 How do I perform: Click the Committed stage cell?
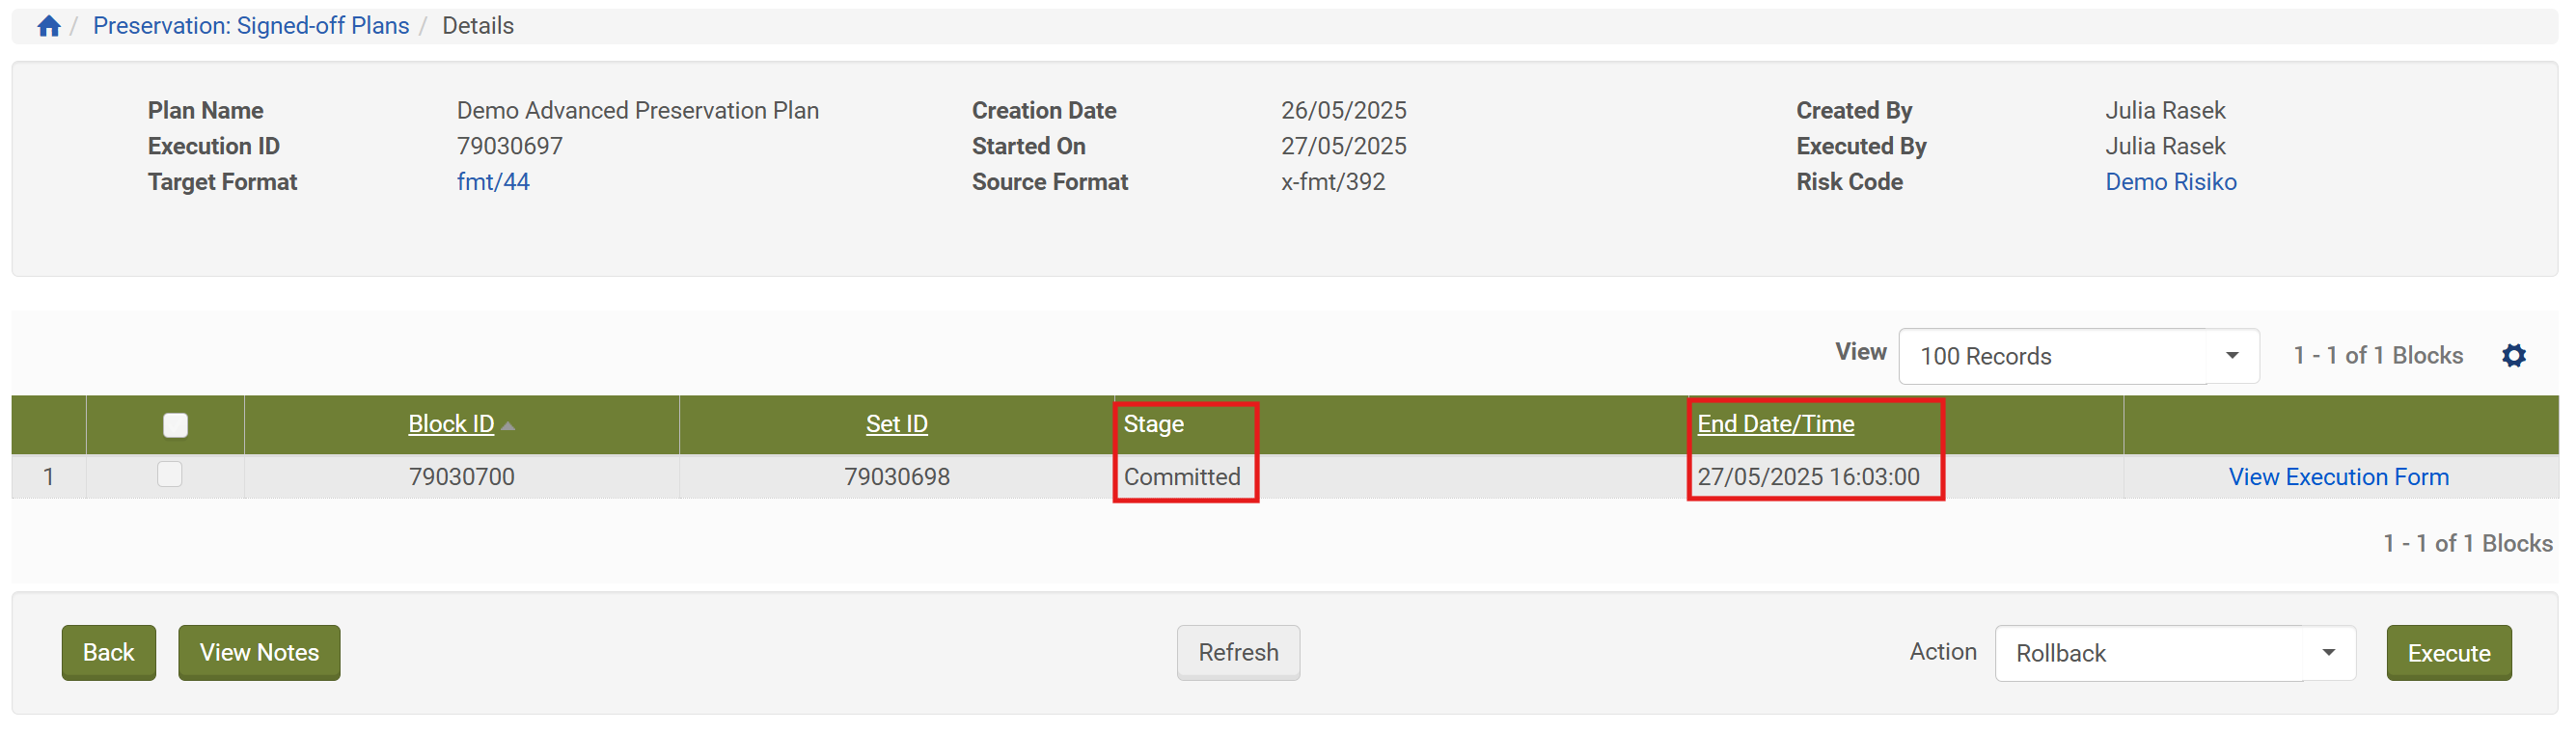(1181, 477)
